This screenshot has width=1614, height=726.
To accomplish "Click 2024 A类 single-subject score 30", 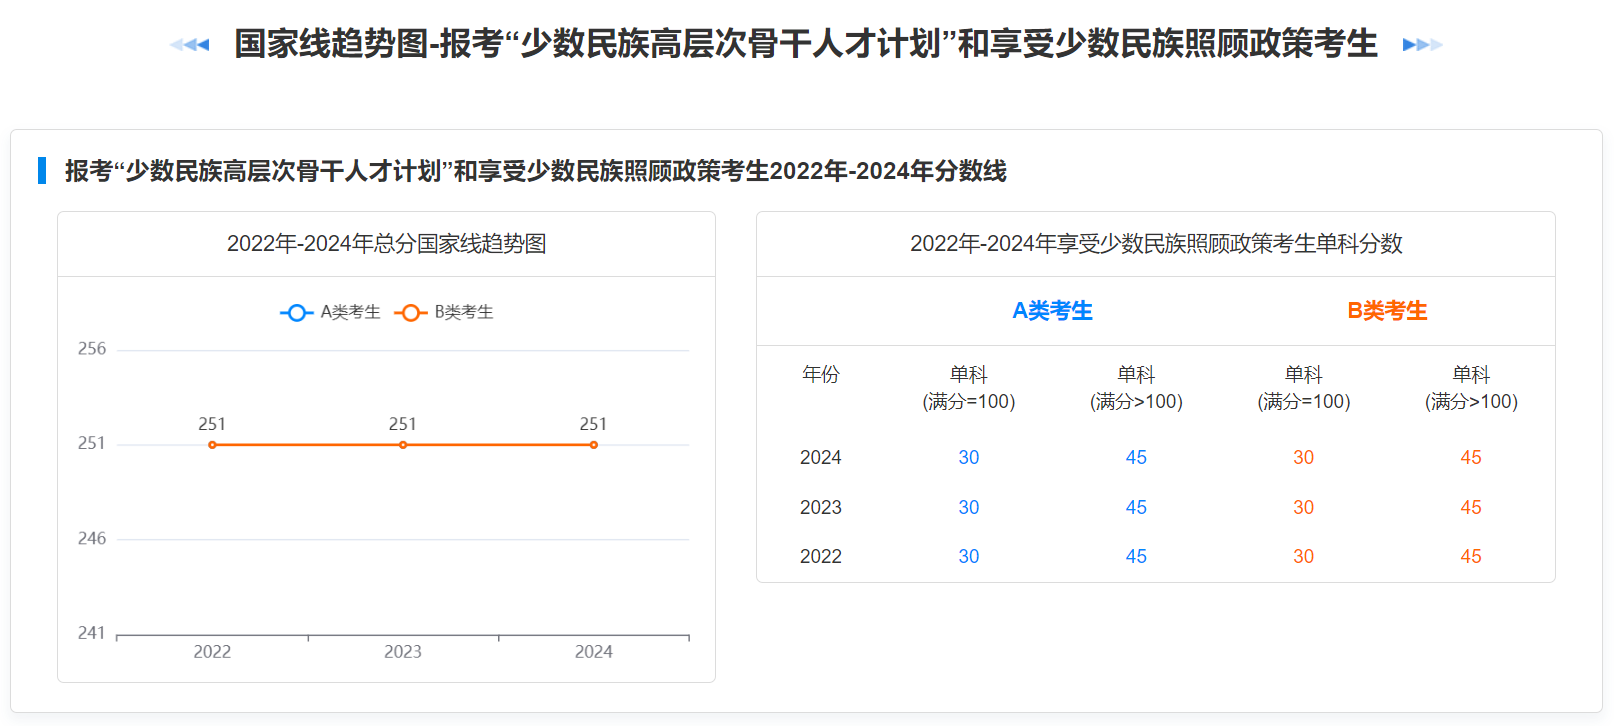I will pyautogui.click(x=969, y=457).
